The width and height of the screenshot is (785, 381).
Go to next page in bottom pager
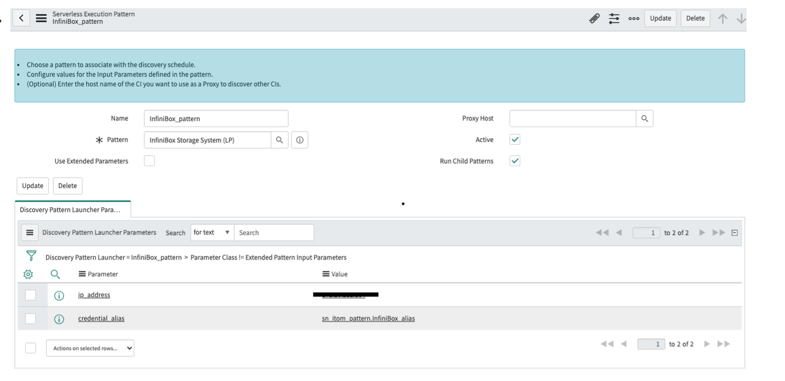[707, 344]
